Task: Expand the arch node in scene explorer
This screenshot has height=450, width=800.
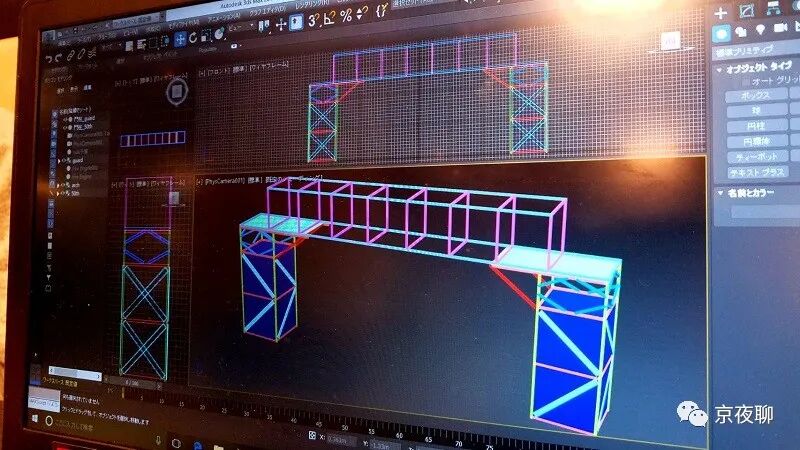Action: [x=59, y=185]
